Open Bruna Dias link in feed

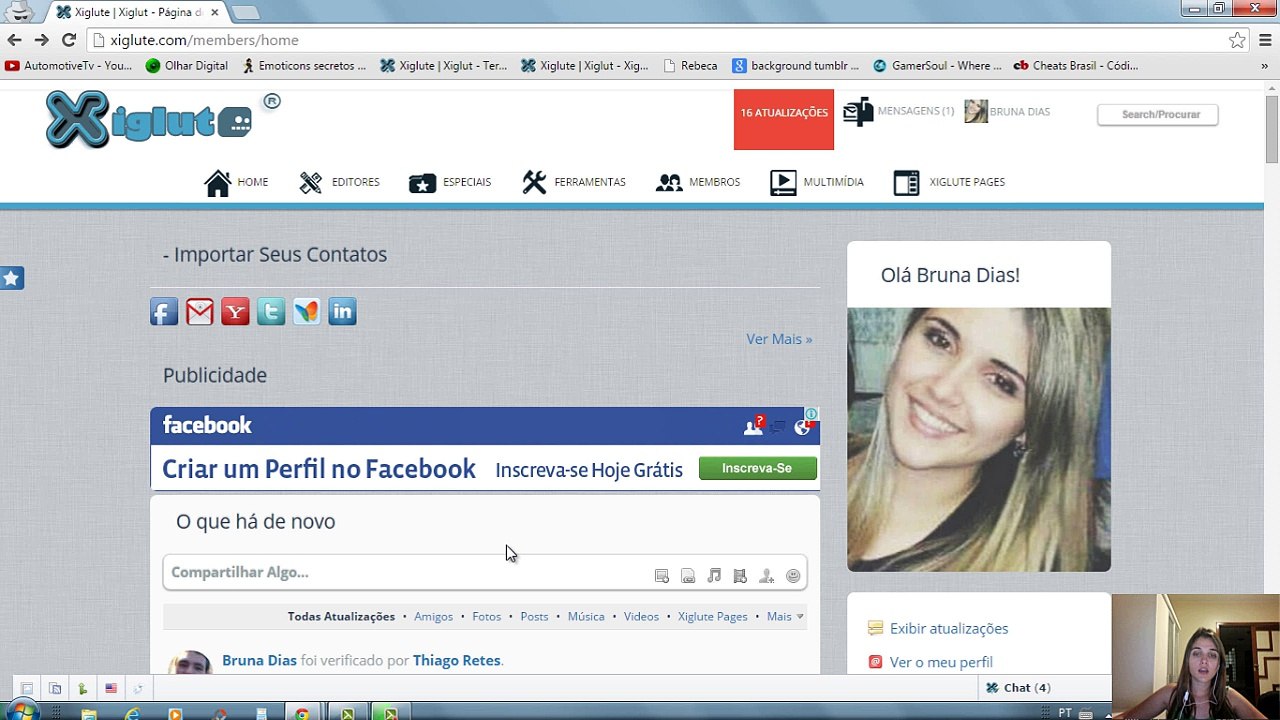tap(259, 660)
